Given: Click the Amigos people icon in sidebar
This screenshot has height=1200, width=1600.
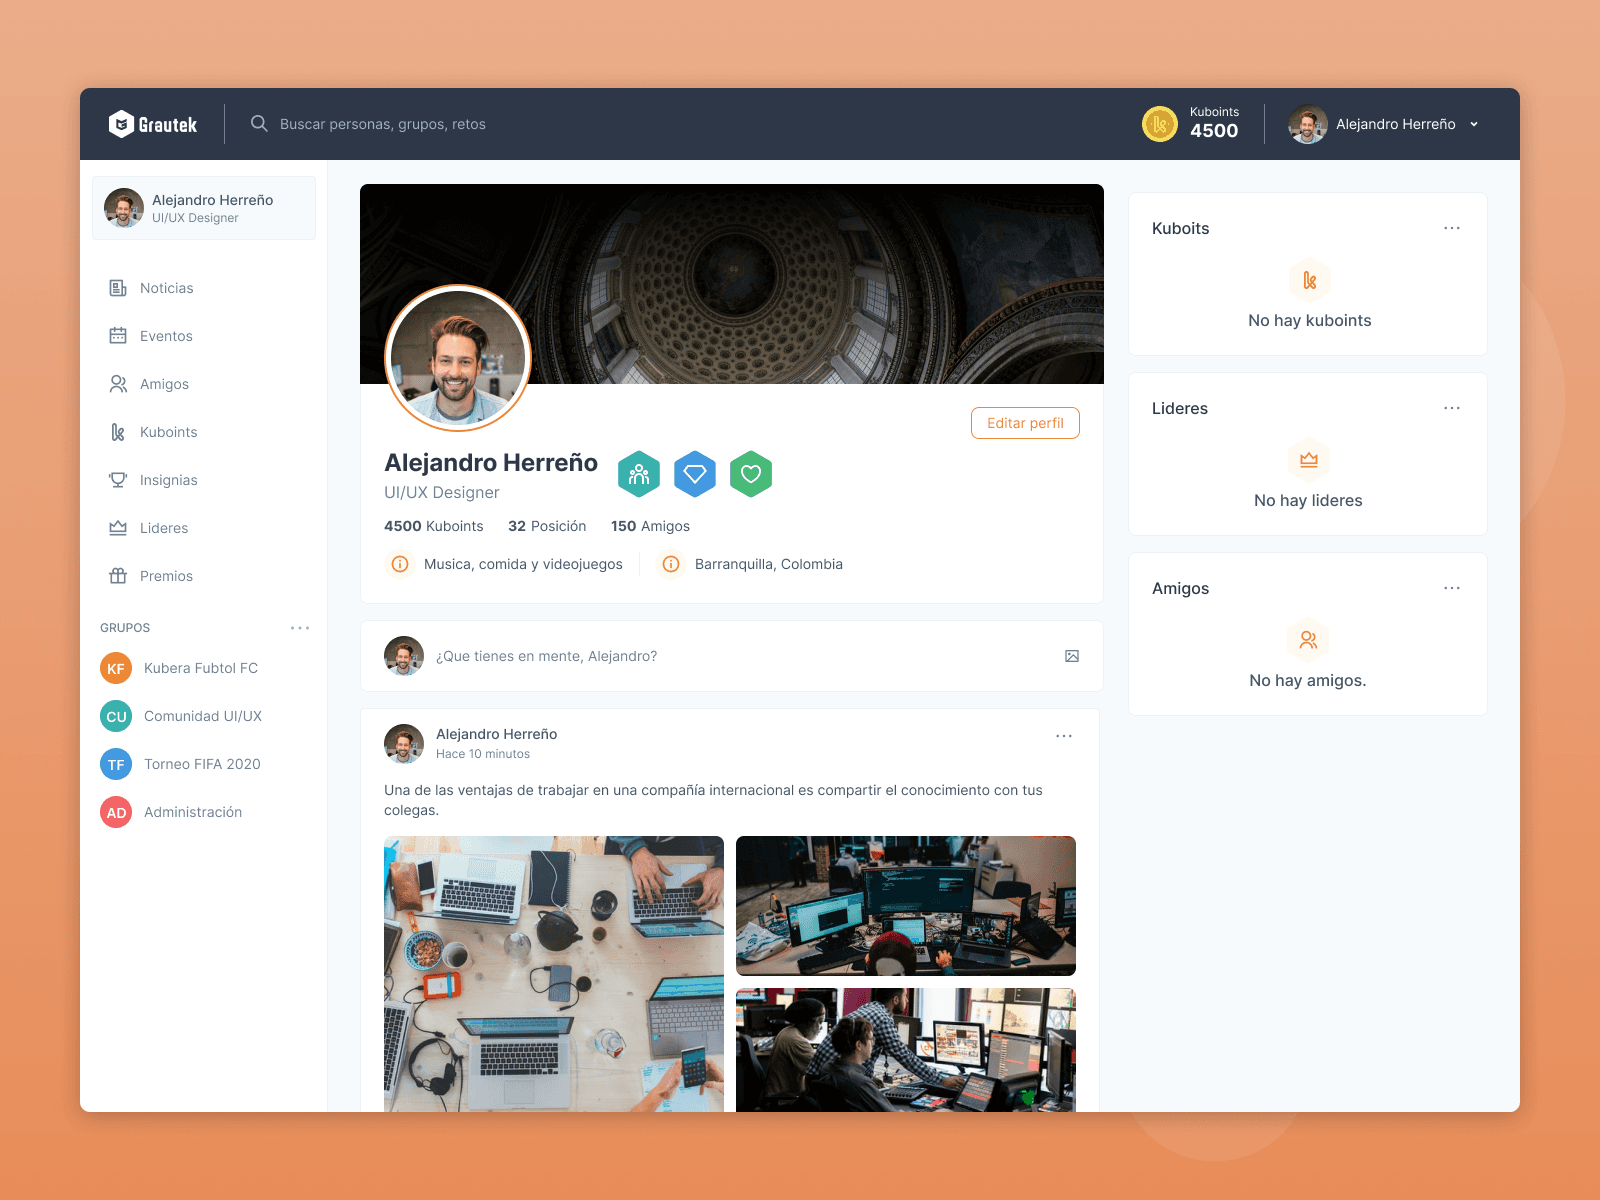Looking at the screenshot, I should [x=118, y=384].
